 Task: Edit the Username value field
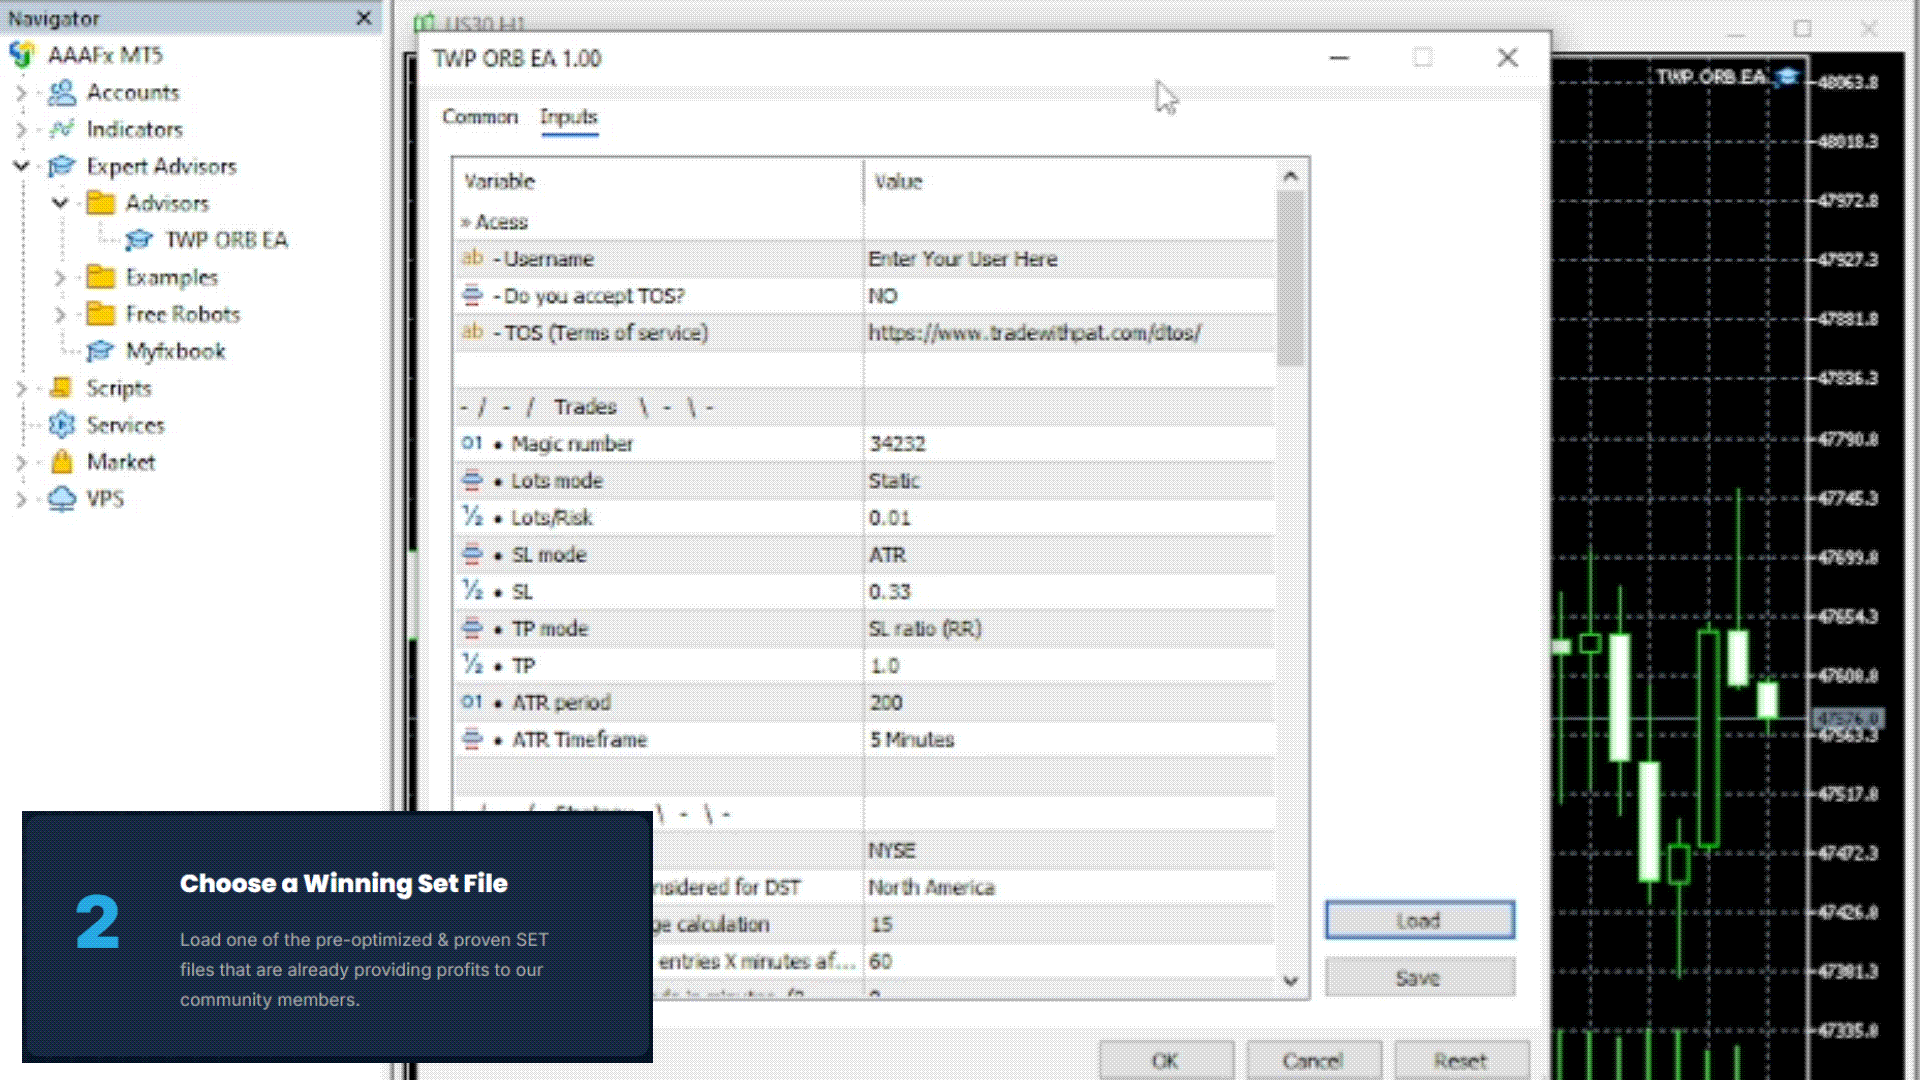(1068, 259)
